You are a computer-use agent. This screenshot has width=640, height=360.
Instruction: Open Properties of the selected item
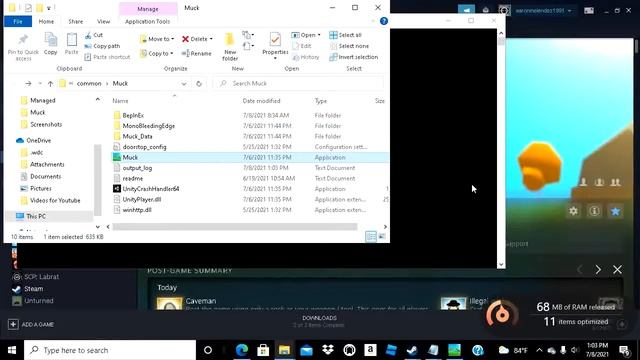[275, 46]
